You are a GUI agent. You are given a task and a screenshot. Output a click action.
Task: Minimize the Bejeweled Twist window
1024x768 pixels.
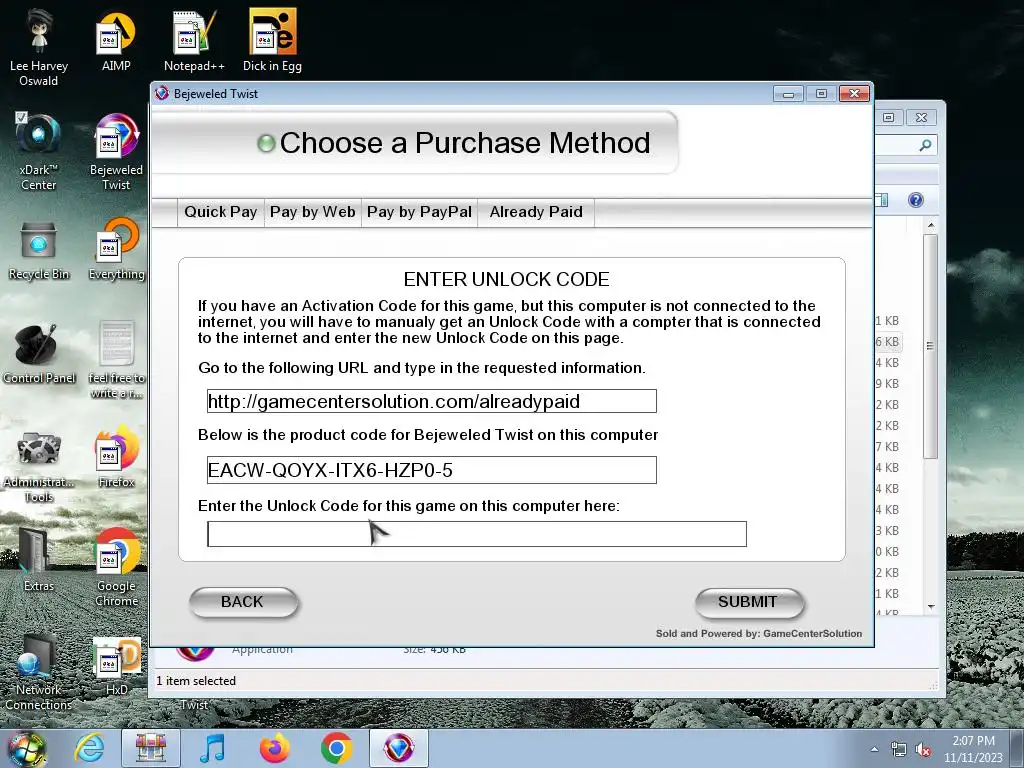click(788, 94)
